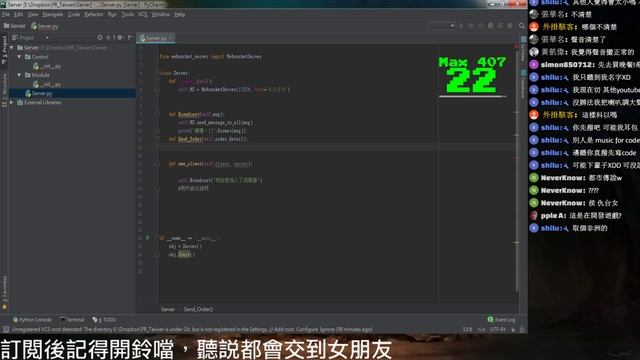Viewport: 640px width, 360px height.
Task: Collapse all via Project panel header icon
Action: pos(109,38)
